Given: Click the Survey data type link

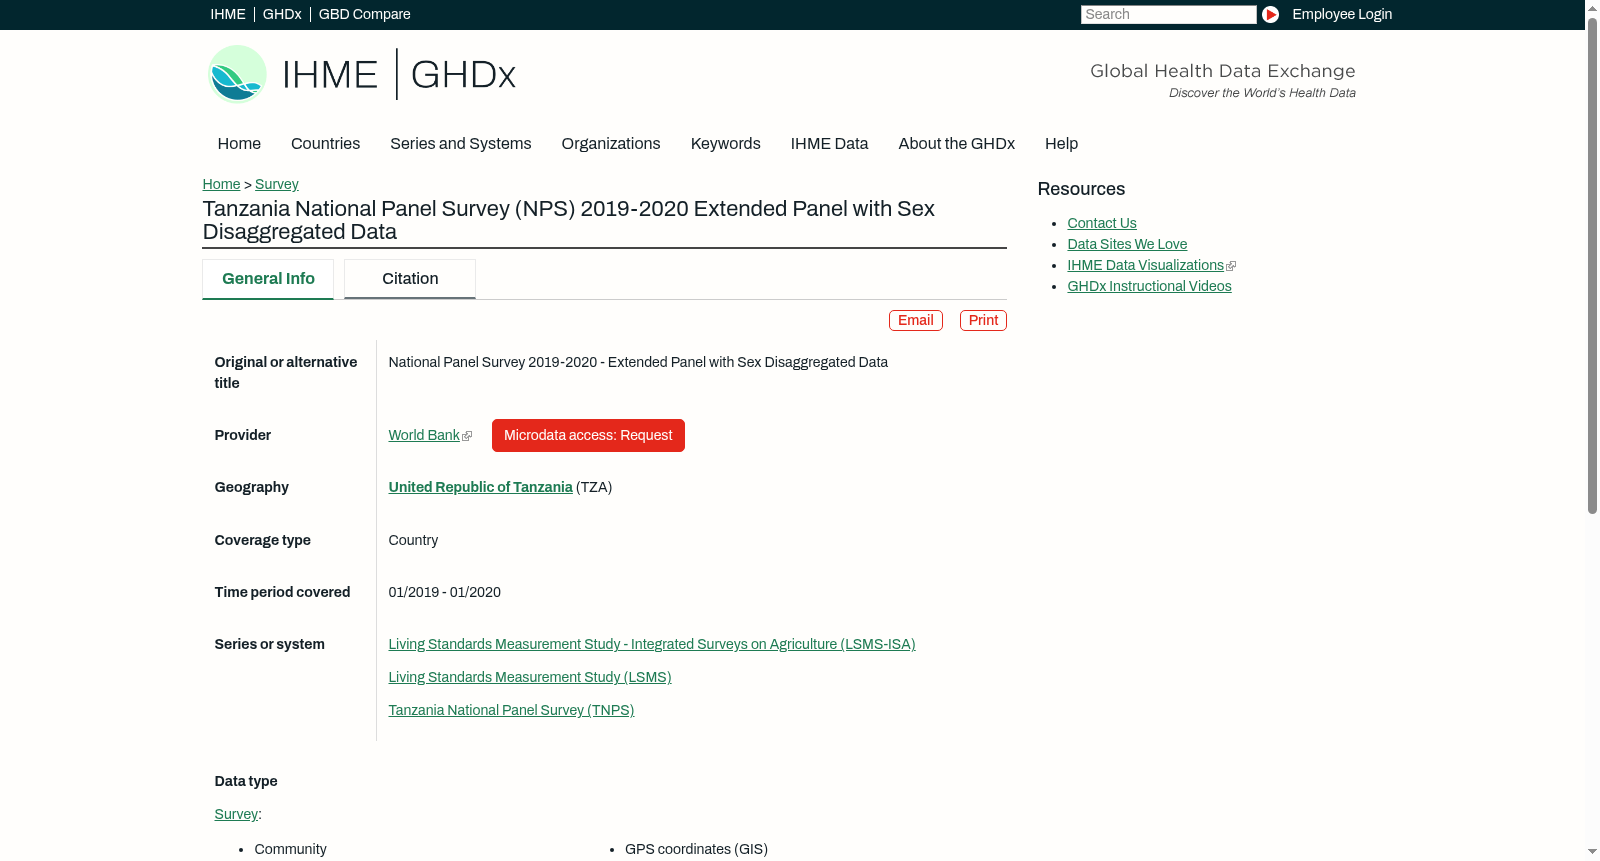Looking at the screenshot, I should coord(236,814).
